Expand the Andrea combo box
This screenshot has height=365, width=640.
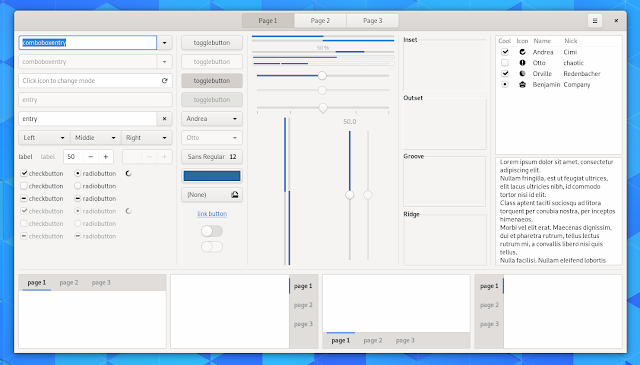tap(212, 119)
